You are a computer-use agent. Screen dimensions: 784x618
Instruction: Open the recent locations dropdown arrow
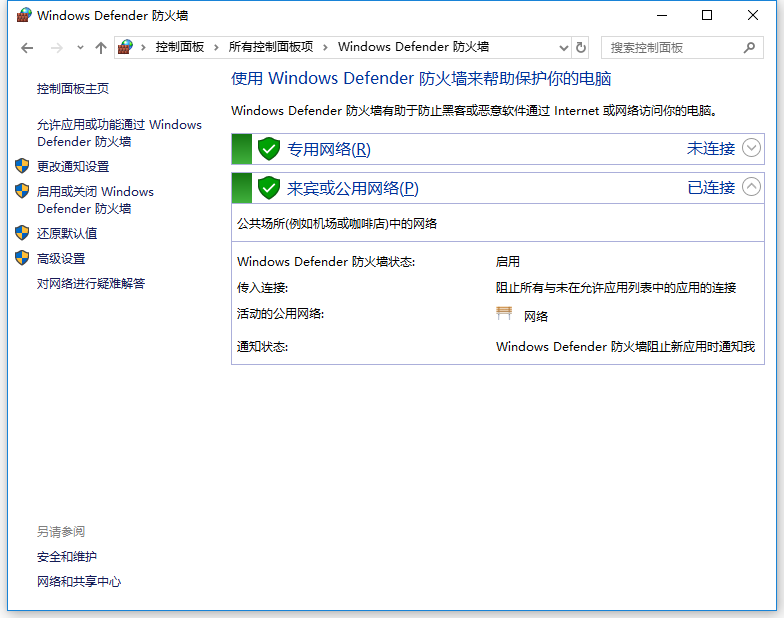coord(80,48)
